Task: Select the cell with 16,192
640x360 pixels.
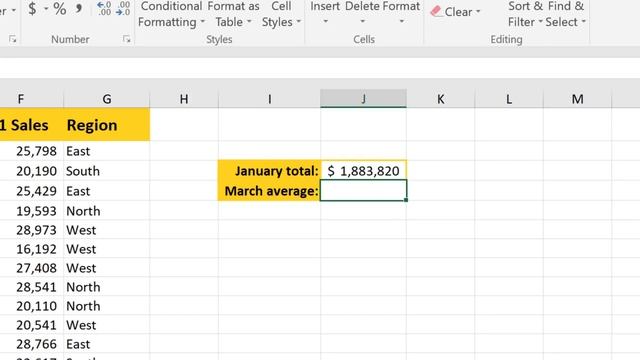Action: tap(32, 249)
